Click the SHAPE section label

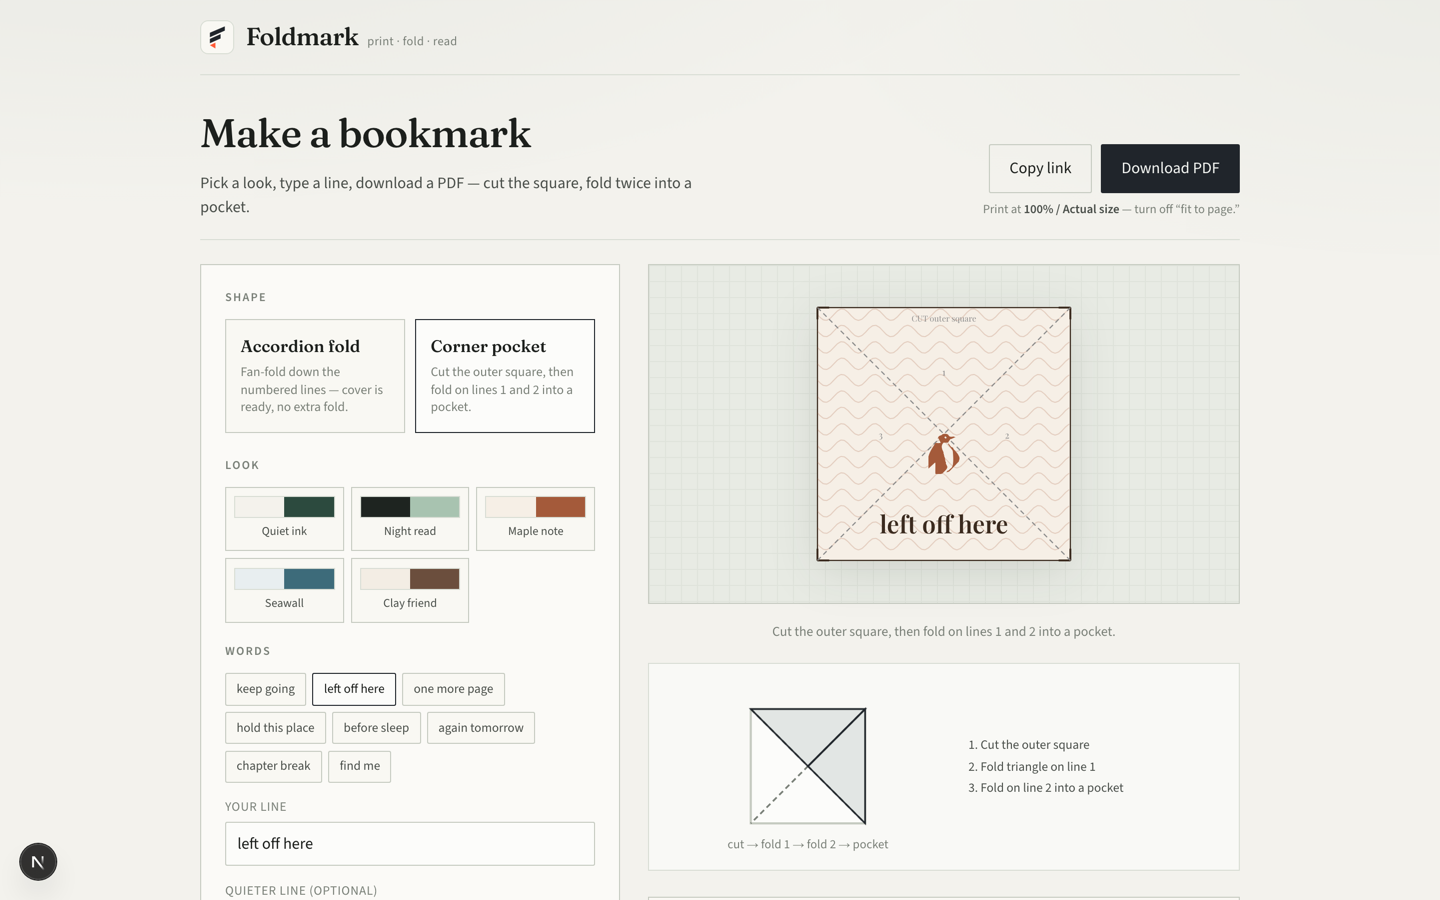click(246, 298)
